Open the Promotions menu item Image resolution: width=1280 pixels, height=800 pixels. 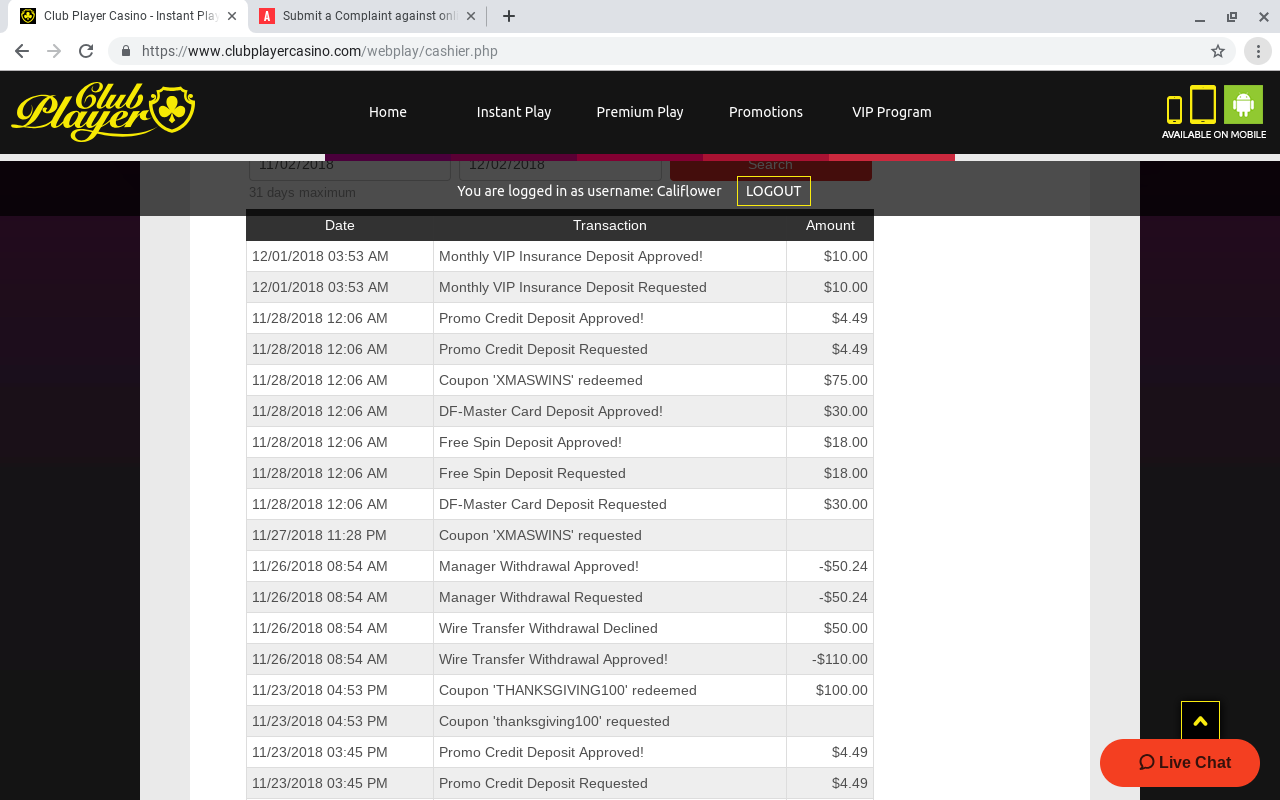point(766,112)
